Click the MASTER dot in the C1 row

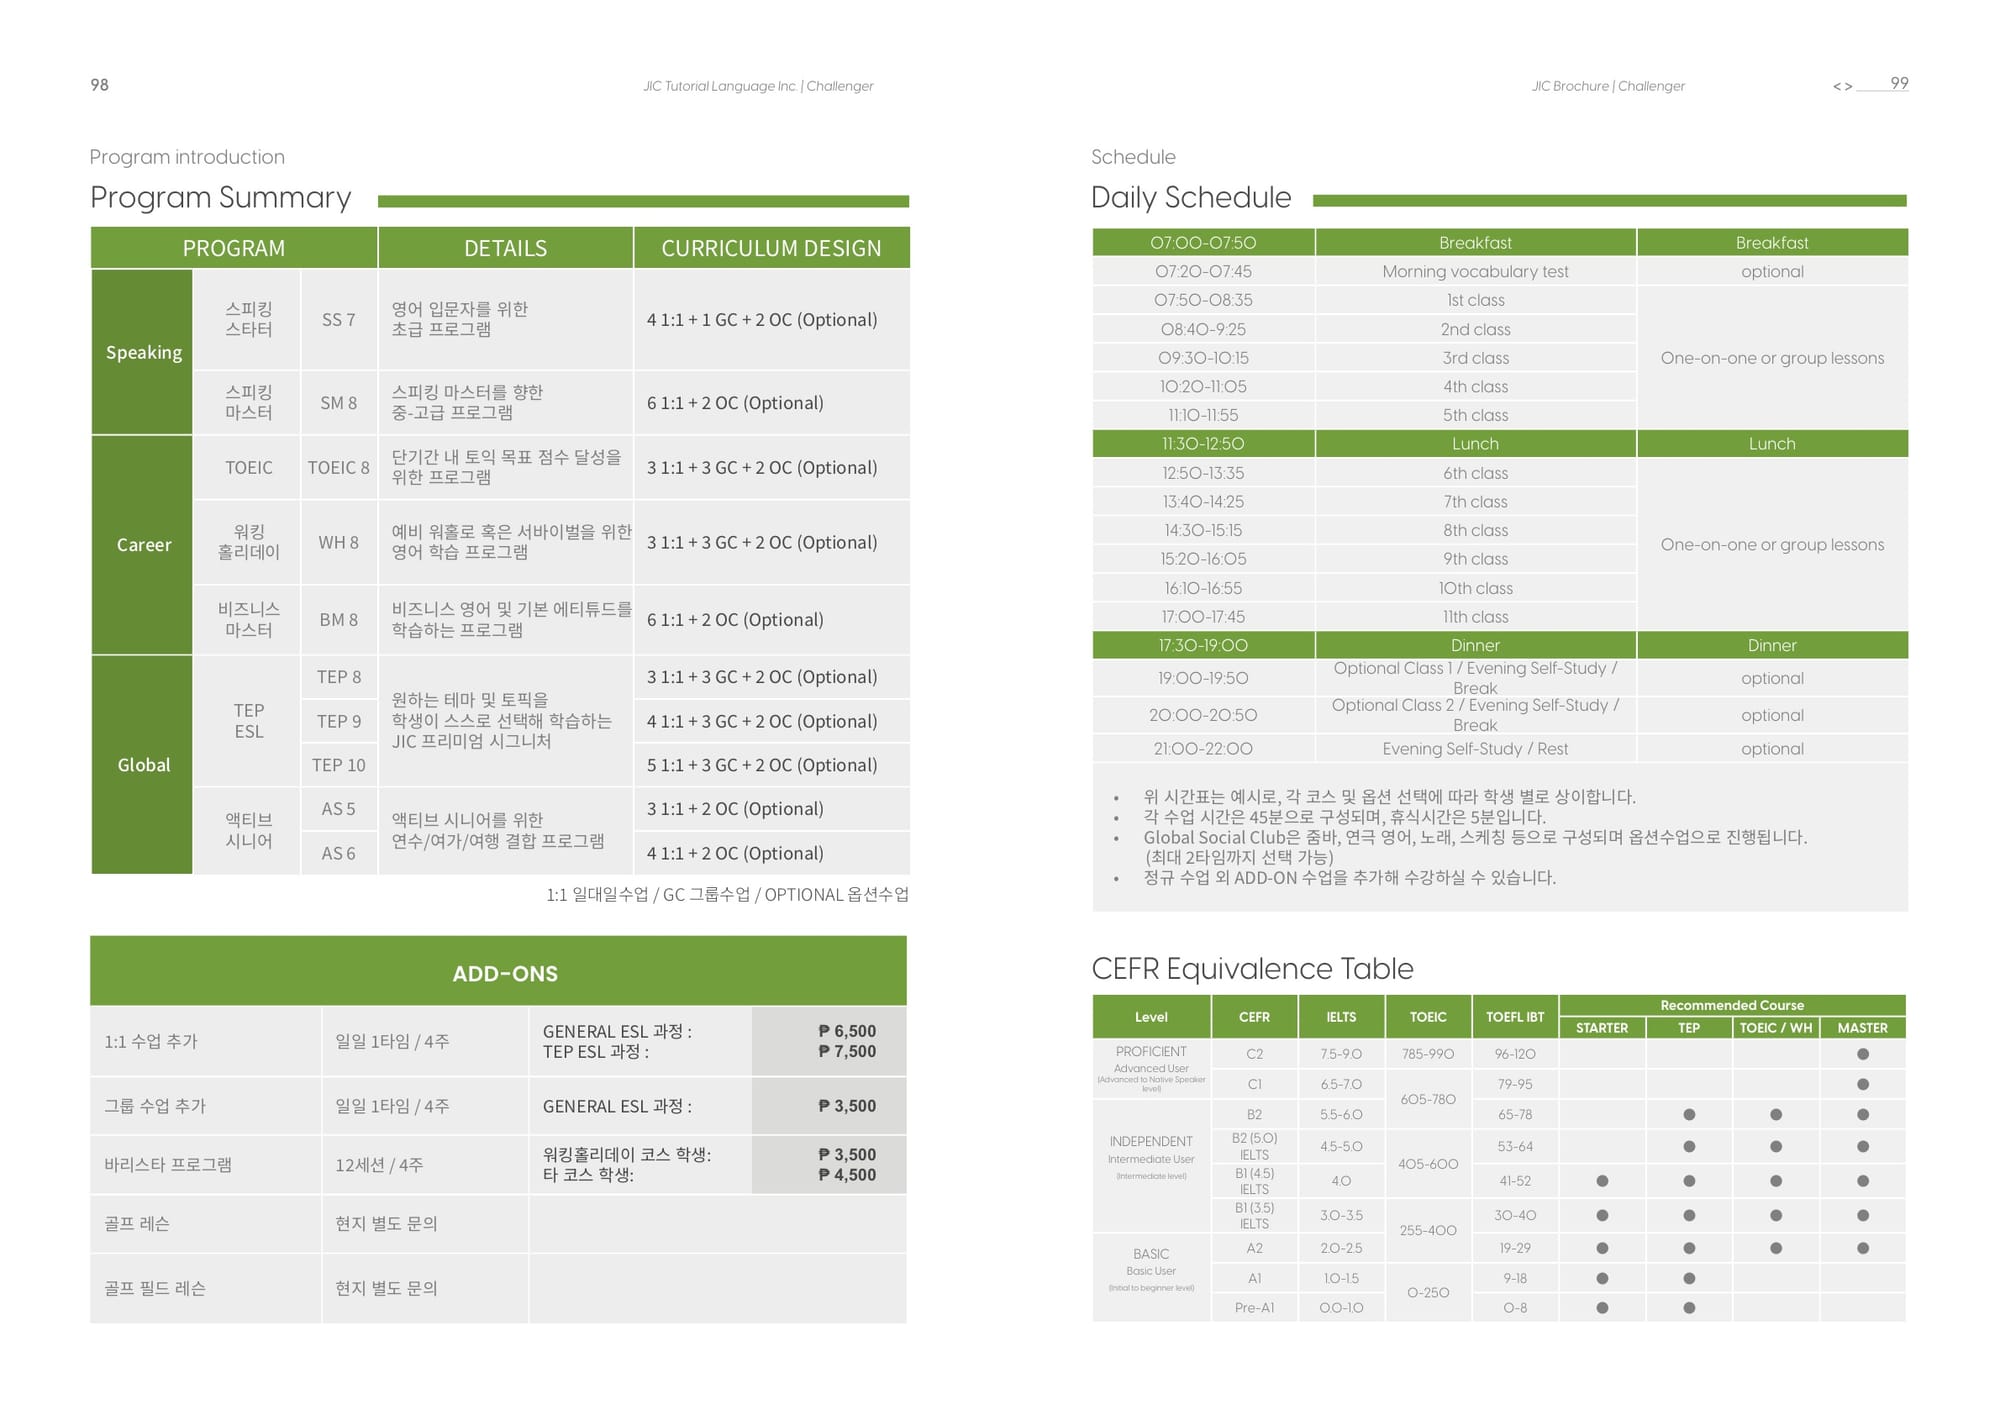[1862, 1084]
